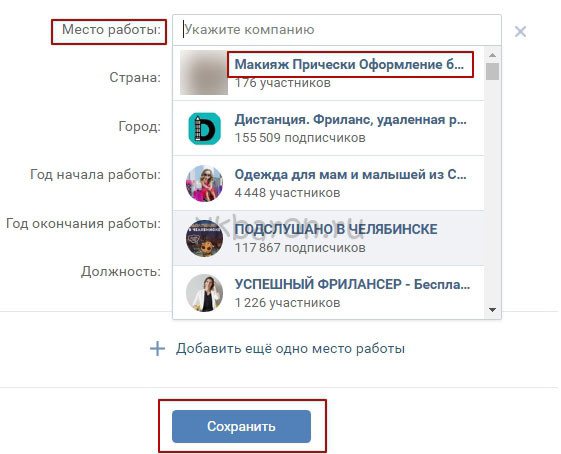Click the dropdown list scroll down arrow

(493, 310)
